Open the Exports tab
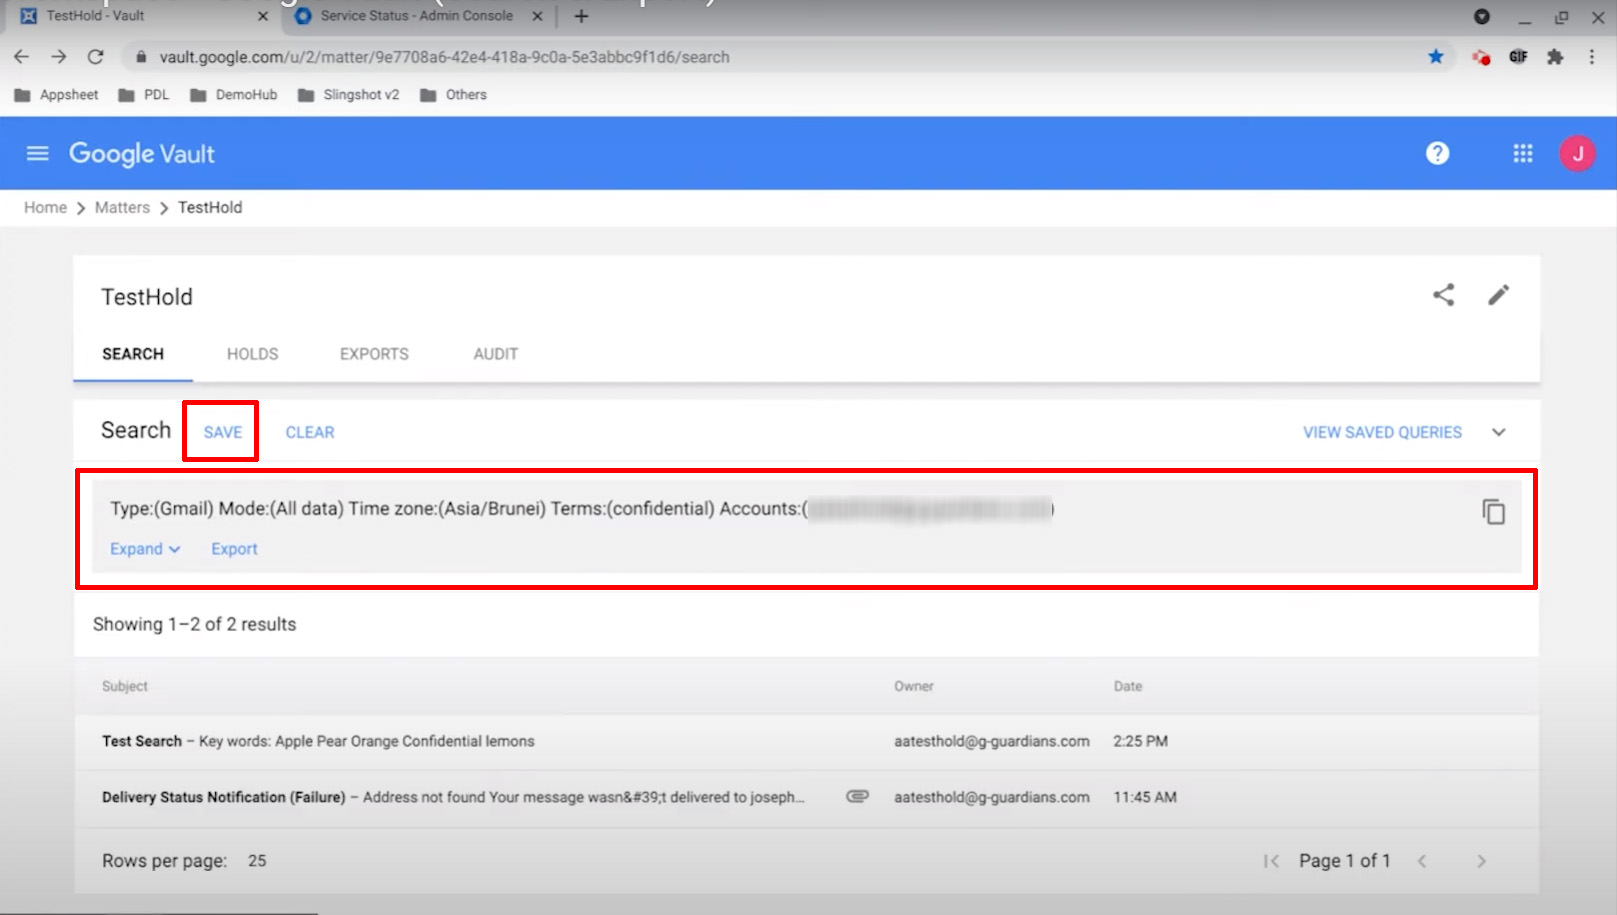The image size is (1617, 915). (374, 354)
